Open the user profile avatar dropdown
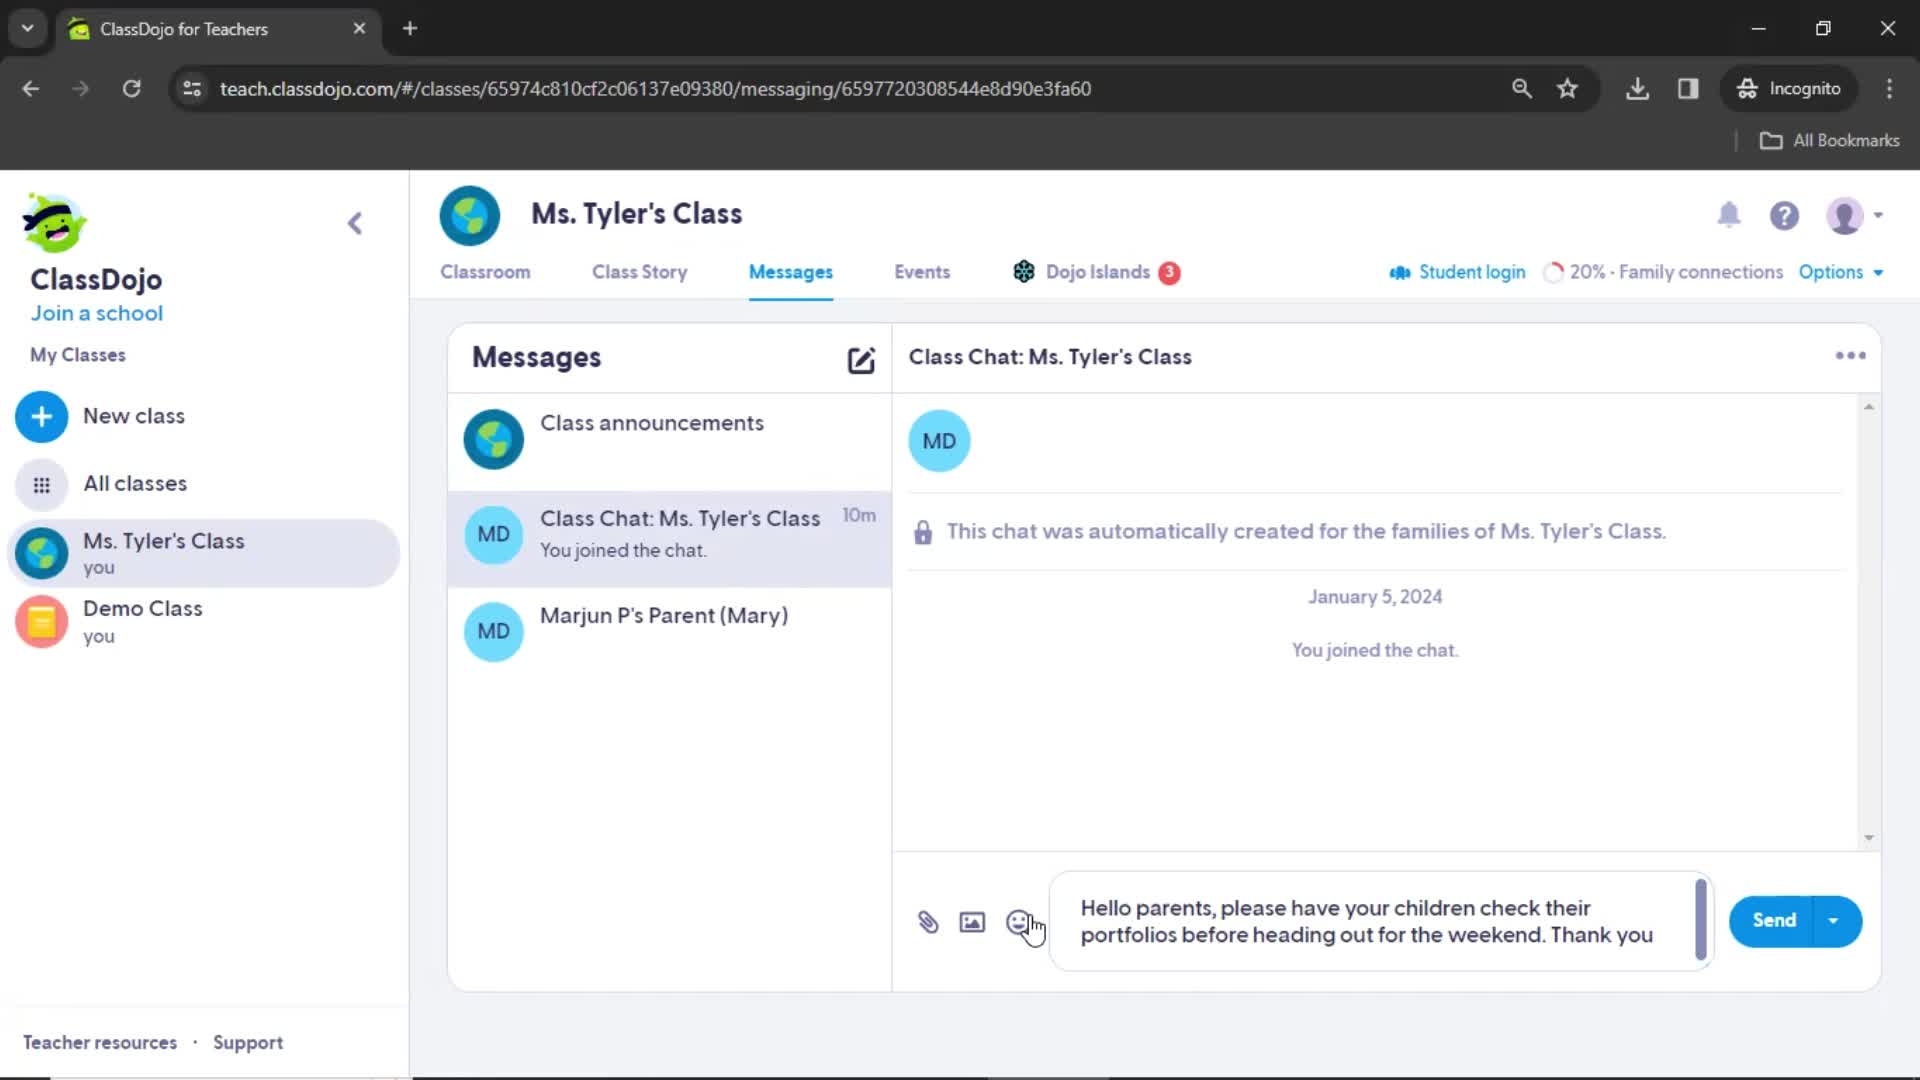 [x=1854, y=215]
